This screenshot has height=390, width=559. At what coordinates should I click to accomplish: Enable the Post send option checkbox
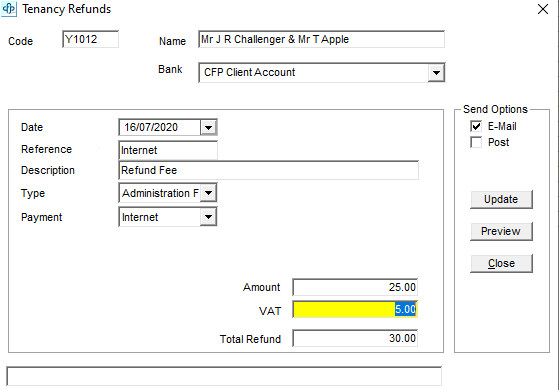click(476, 142)
